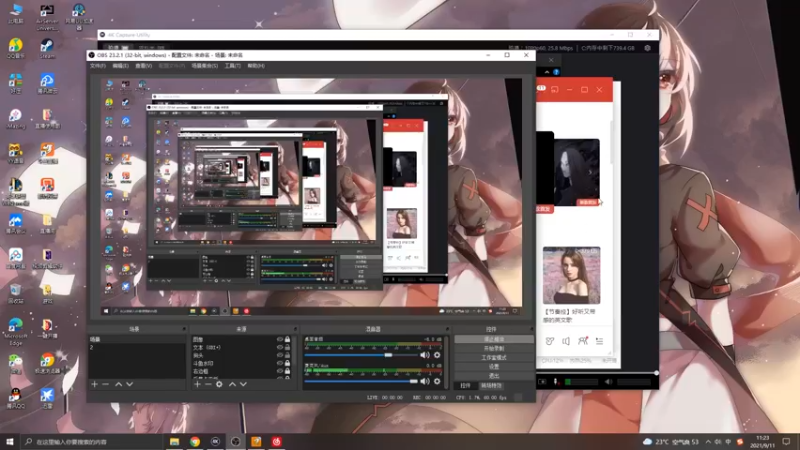
Task: Open settings gear in 4K Capture Utility
Action: point(647,48)
